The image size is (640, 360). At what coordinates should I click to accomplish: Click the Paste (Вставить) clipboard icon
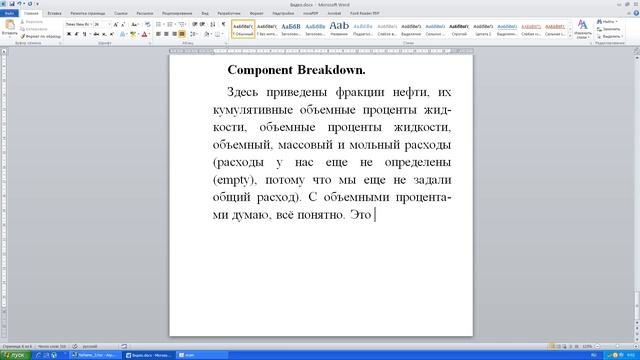pos(9,25)
